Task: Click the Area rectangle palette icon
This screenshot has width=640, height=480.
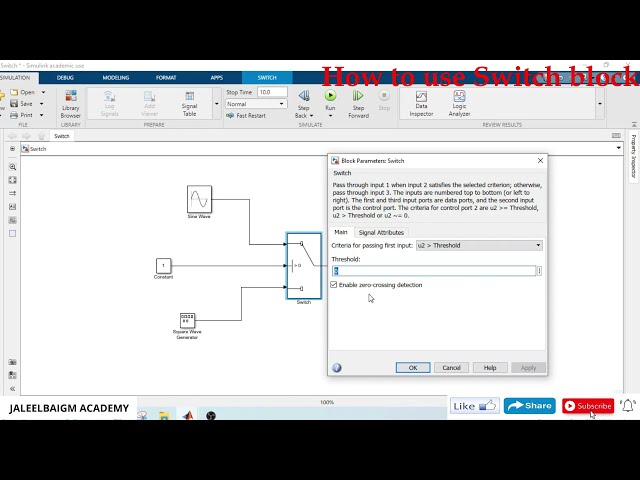Action: pyautogui.click(x=13, y=233)
